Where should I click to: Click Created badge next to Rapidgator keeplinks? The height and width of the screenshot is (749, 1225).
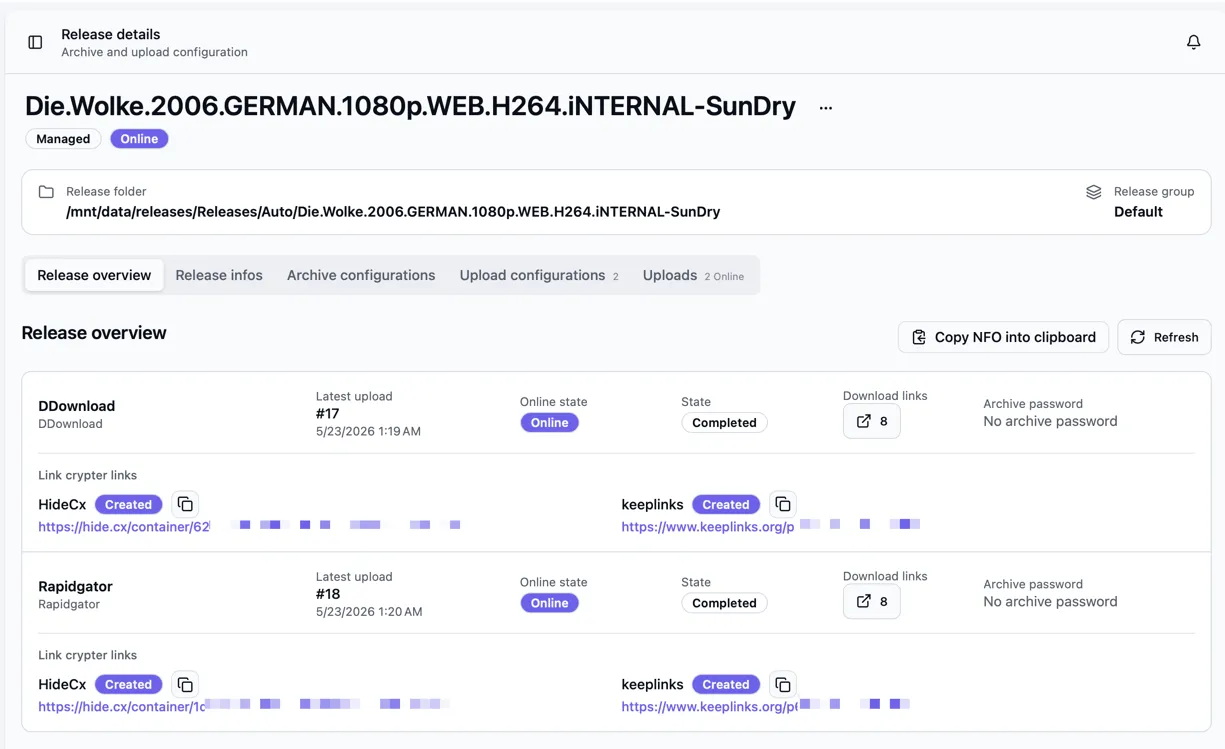click(x=726, y=685)
